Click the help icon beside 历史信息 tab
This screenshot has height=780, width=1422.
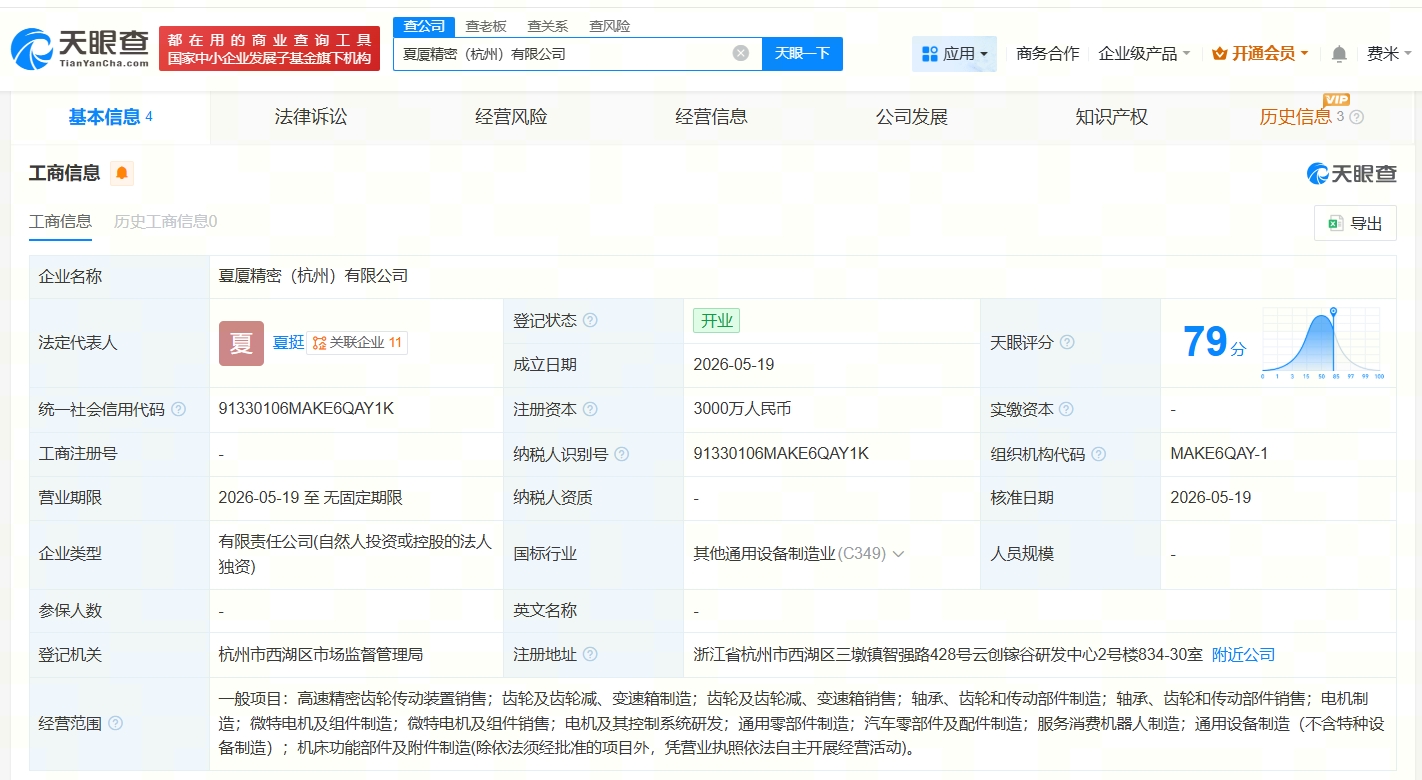1356,117
